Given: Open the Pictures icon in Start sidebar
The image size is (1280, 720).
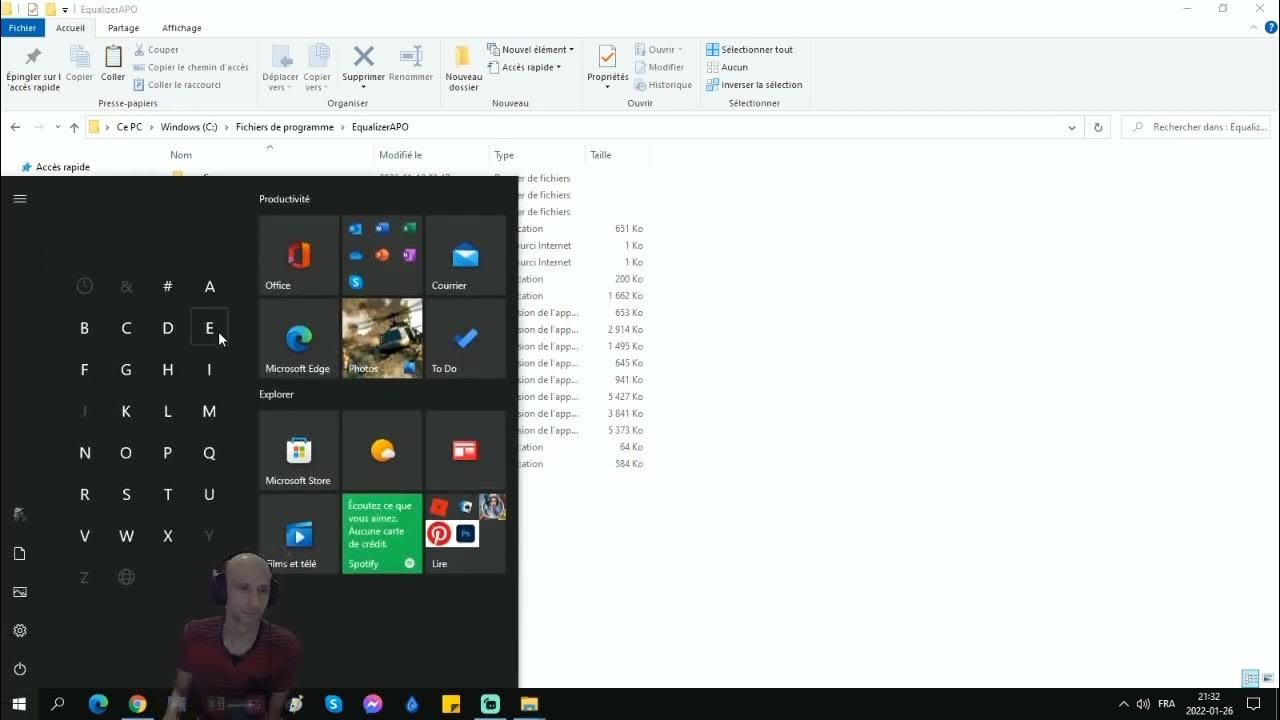Looking at the screenshot, I should 20,592.
